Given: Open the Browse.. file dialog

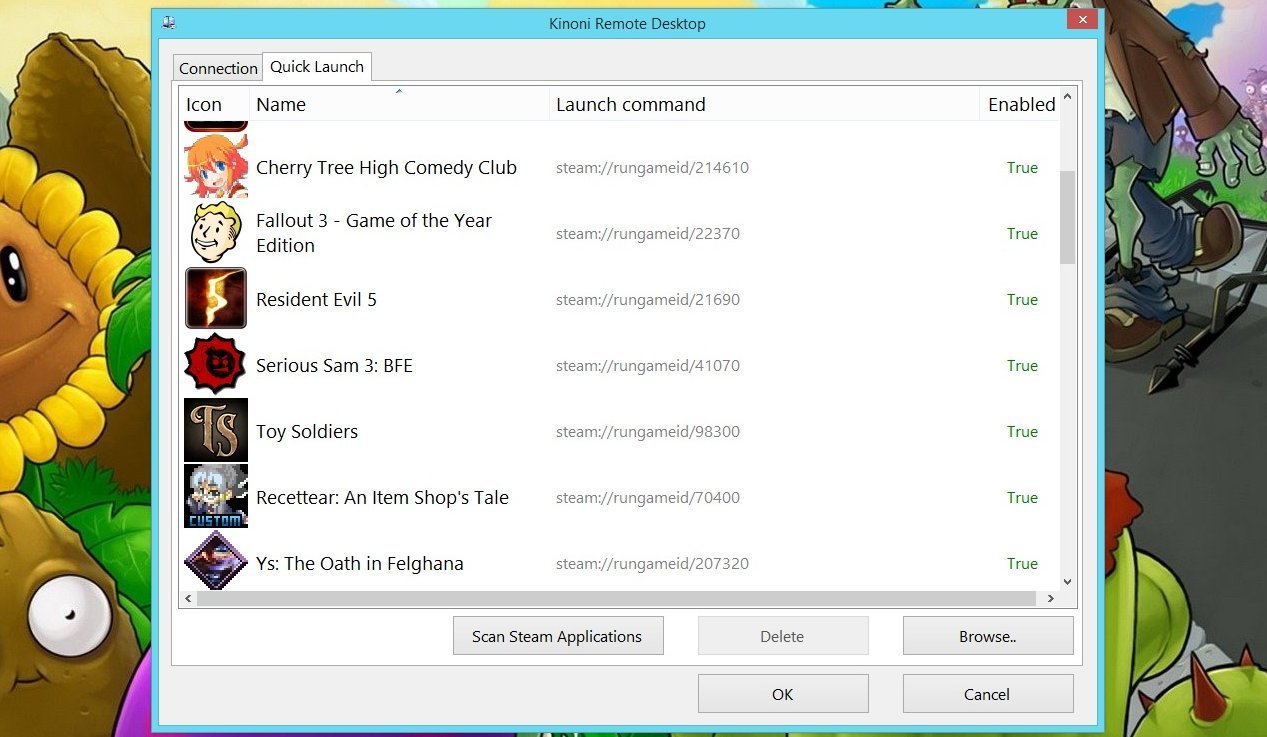Looking at the screenshot, I should (988, 636).
